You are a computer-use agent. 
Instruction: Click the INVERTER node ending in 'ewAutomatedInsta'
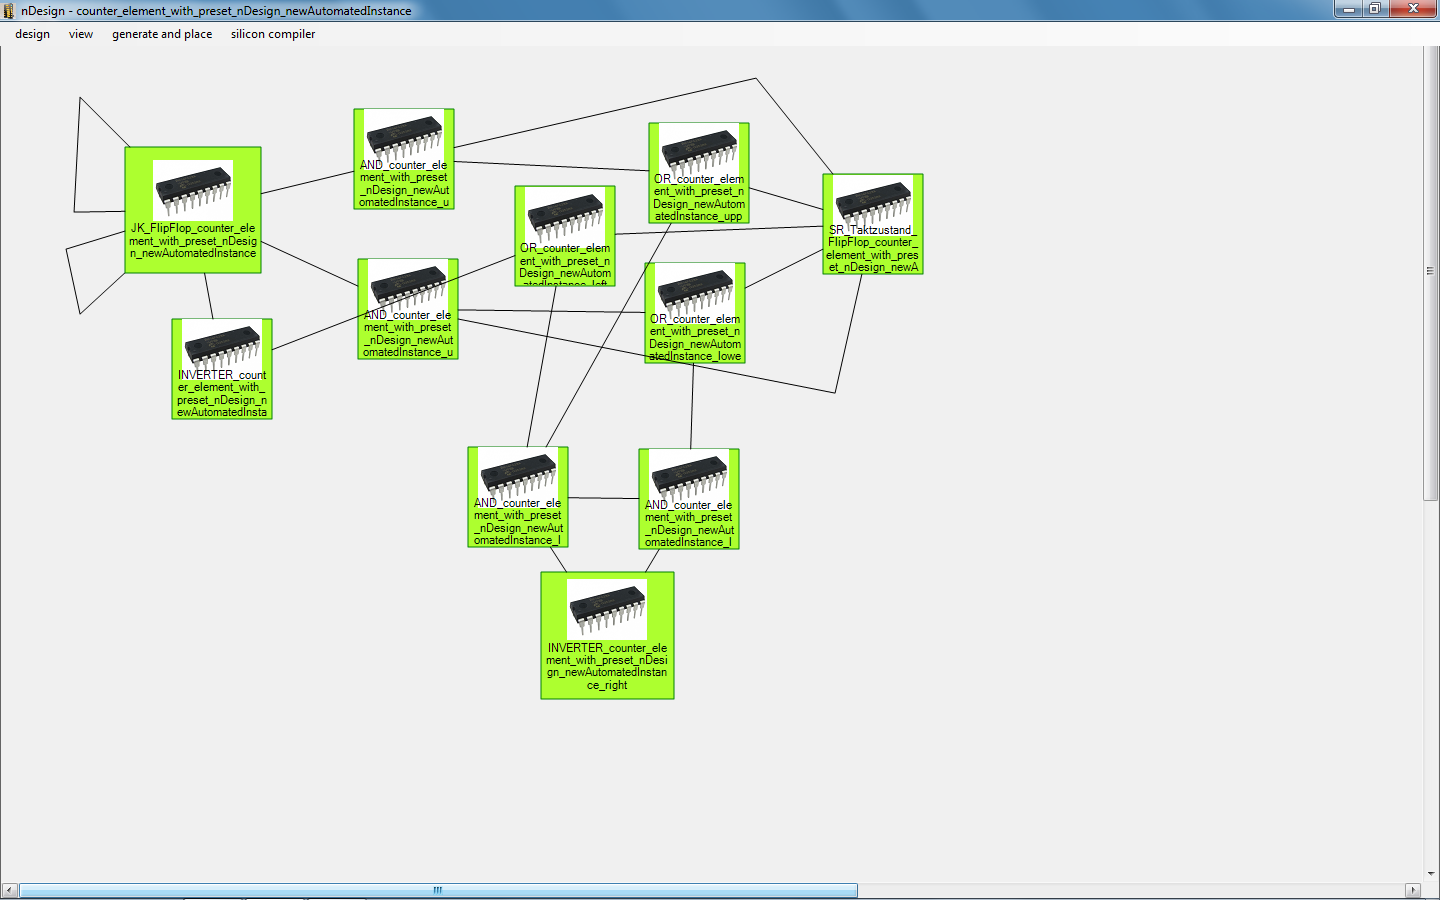coord(222,369)
